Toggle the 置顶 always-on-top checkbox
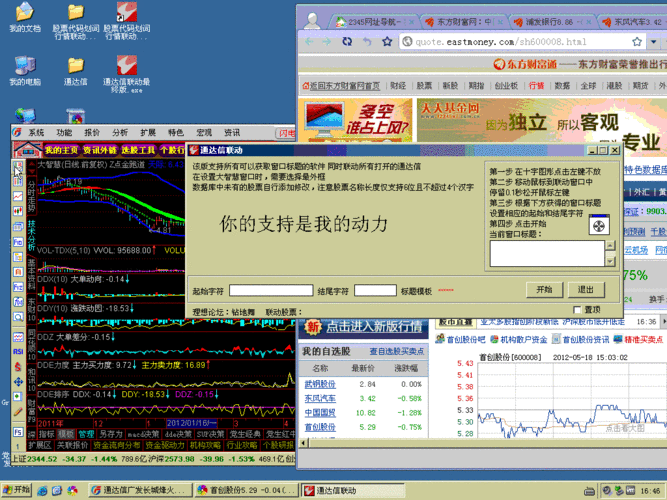The width and height of the screenshot is (667, 500). coord(577,310)
